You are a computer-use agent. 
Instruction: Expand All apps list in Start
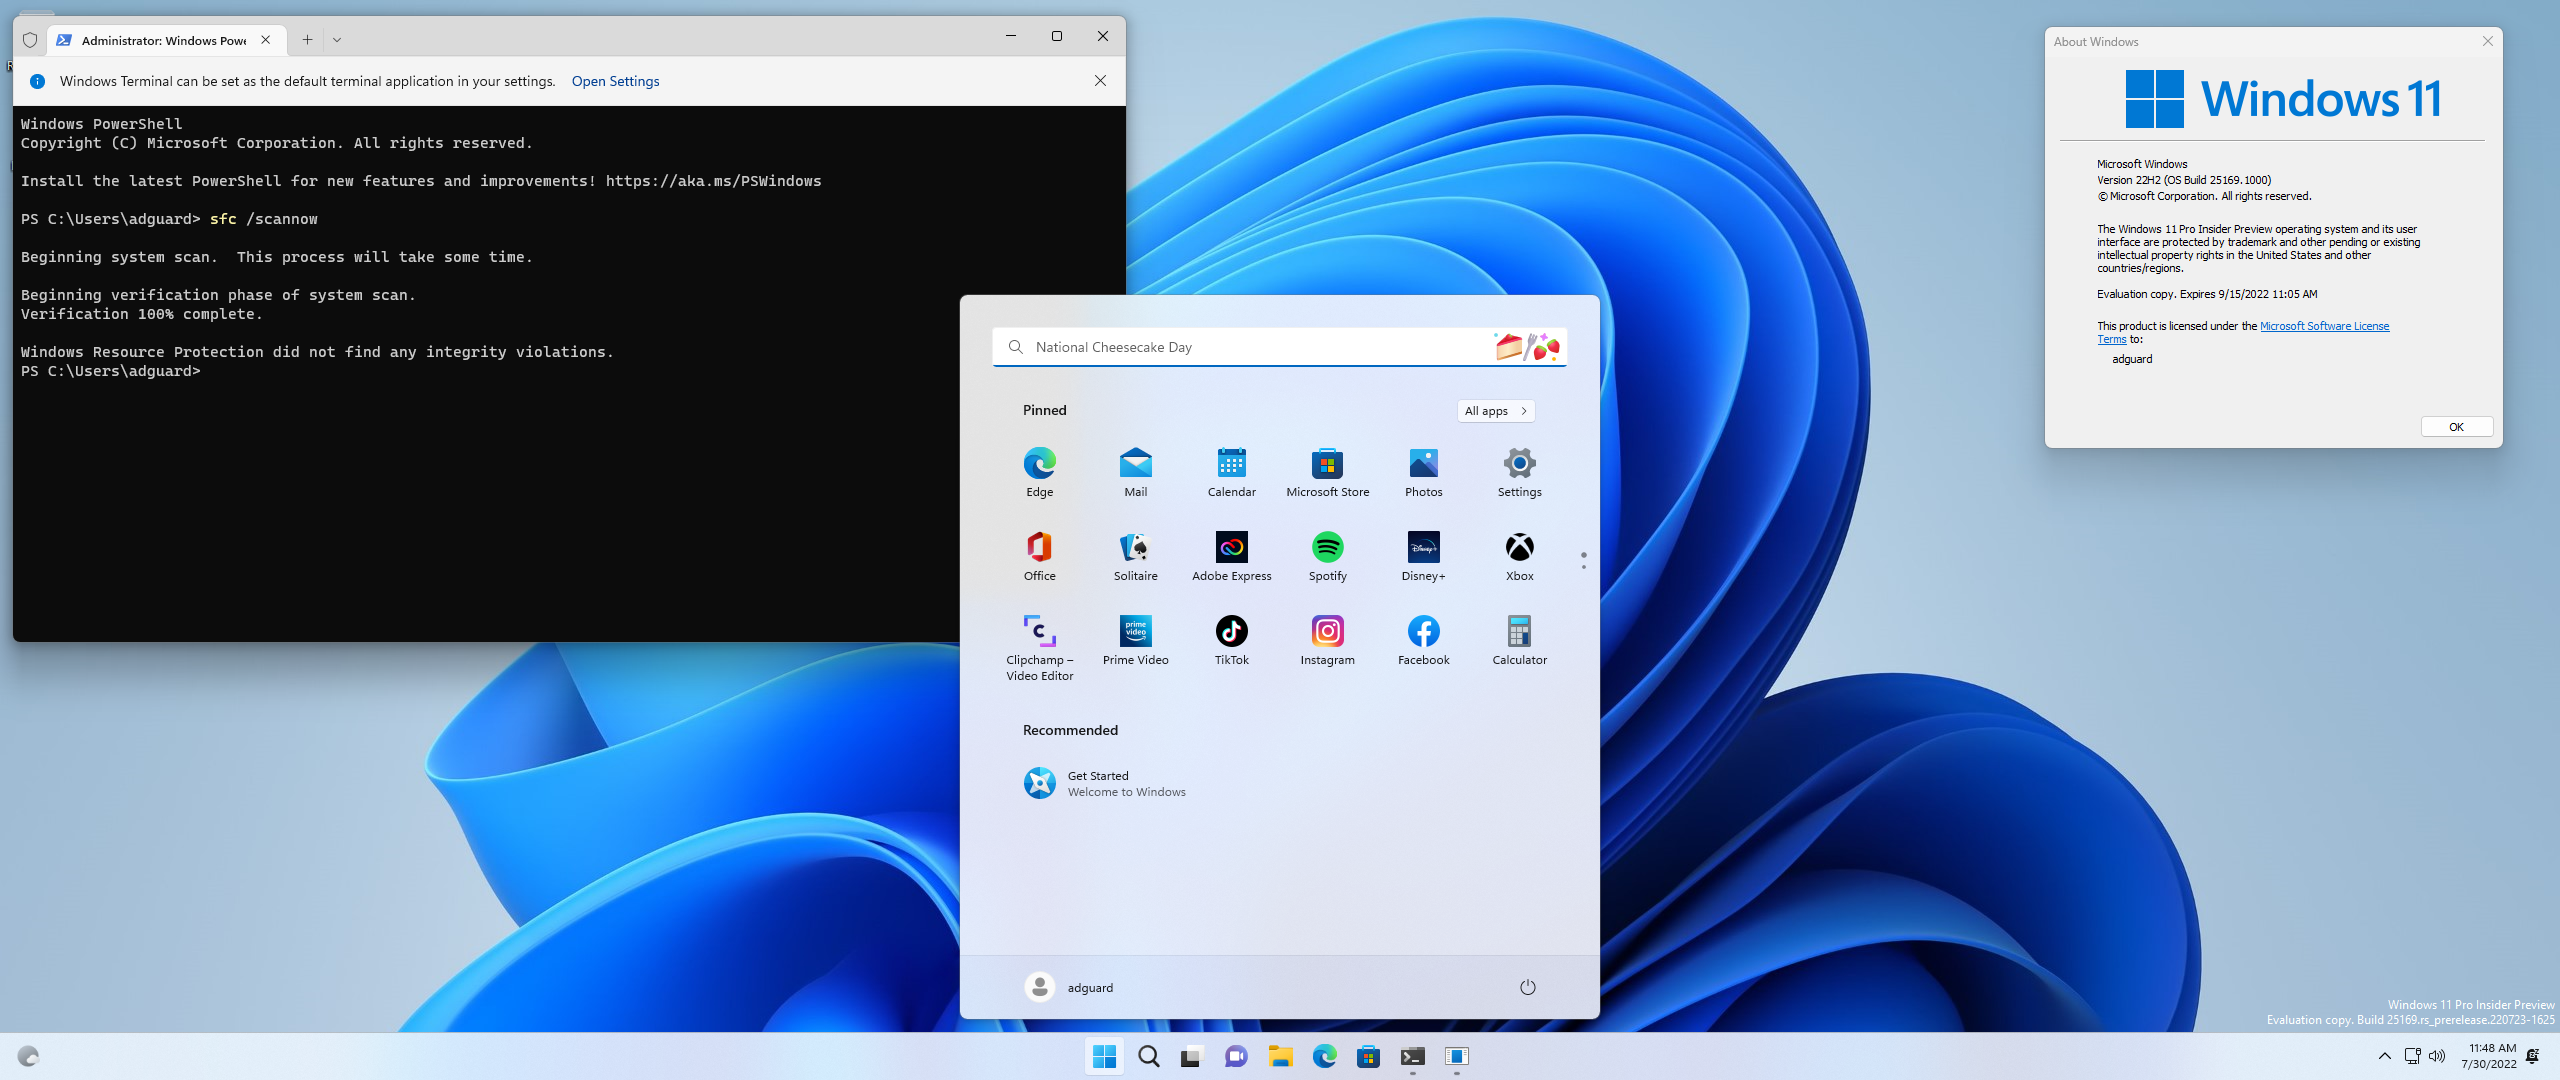1495,411
